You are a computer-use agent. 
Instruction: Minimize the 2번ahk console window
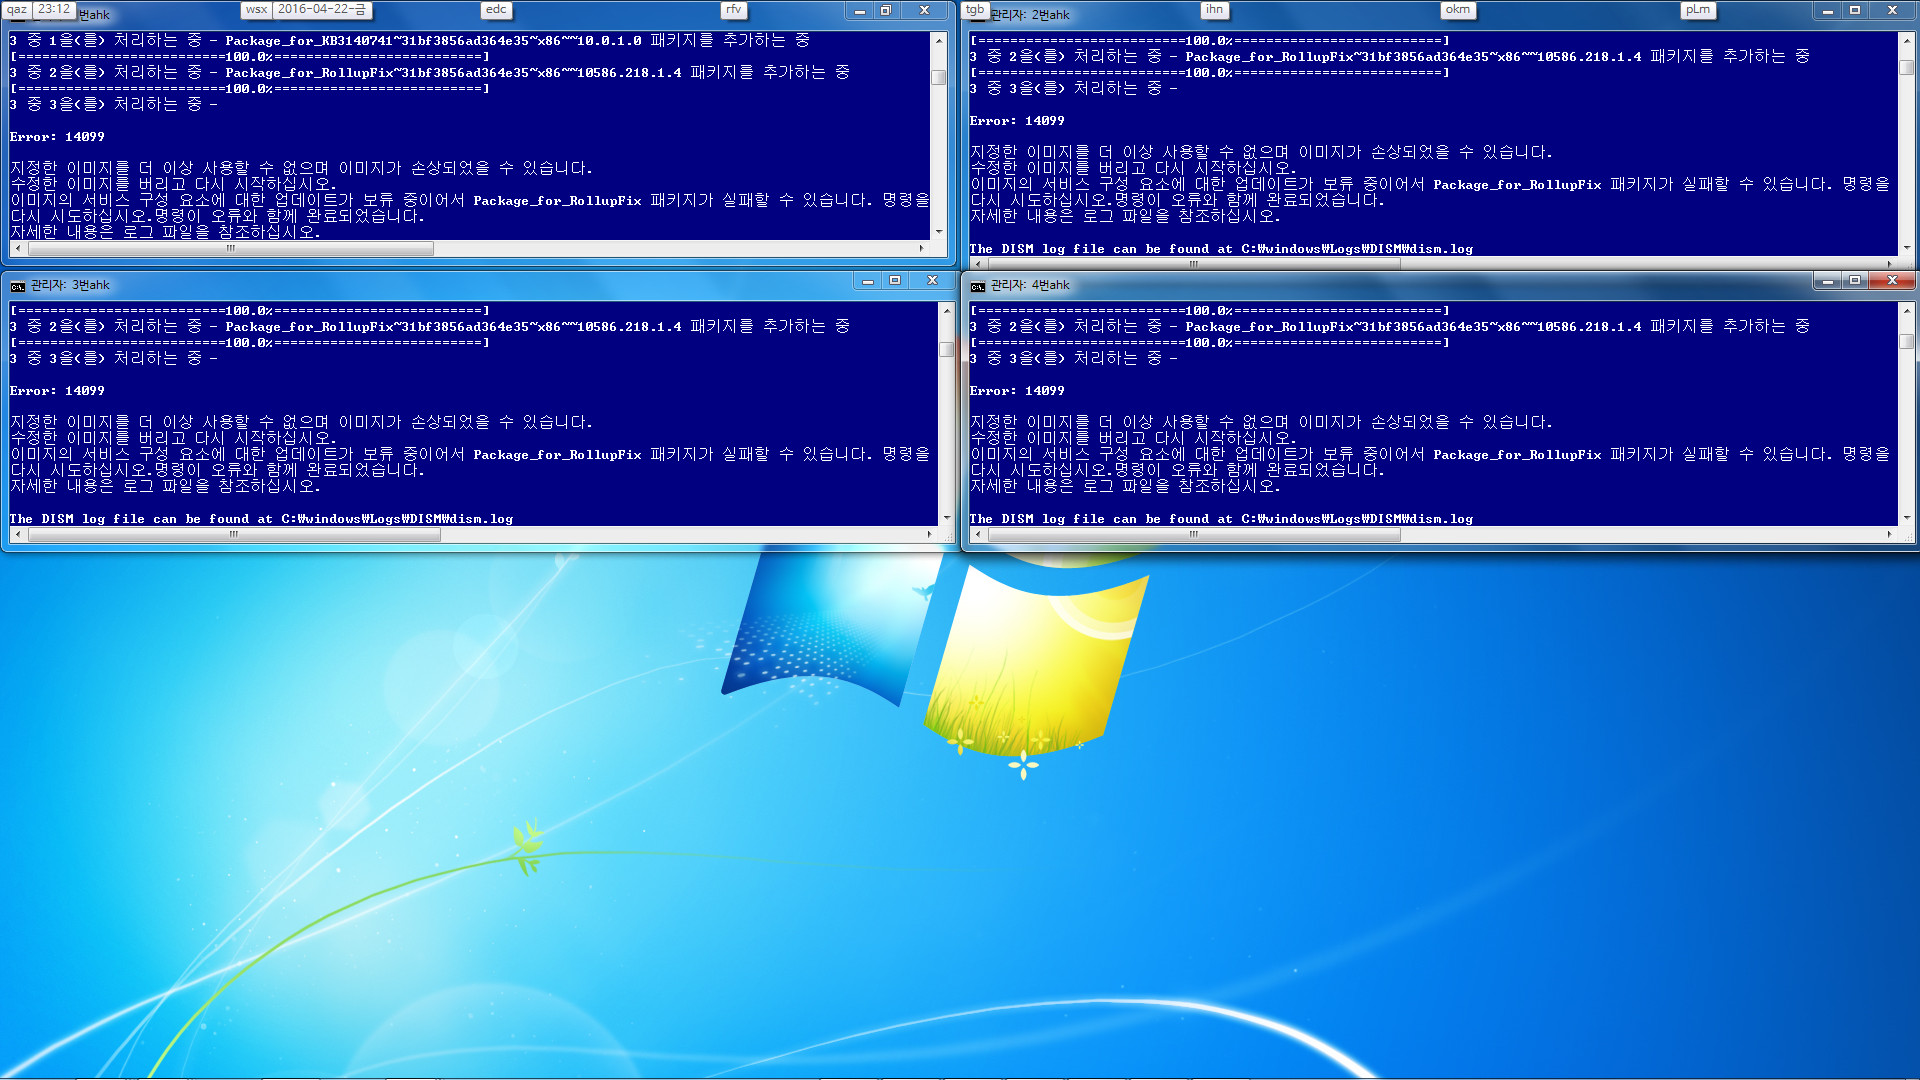coord(1827,11)
